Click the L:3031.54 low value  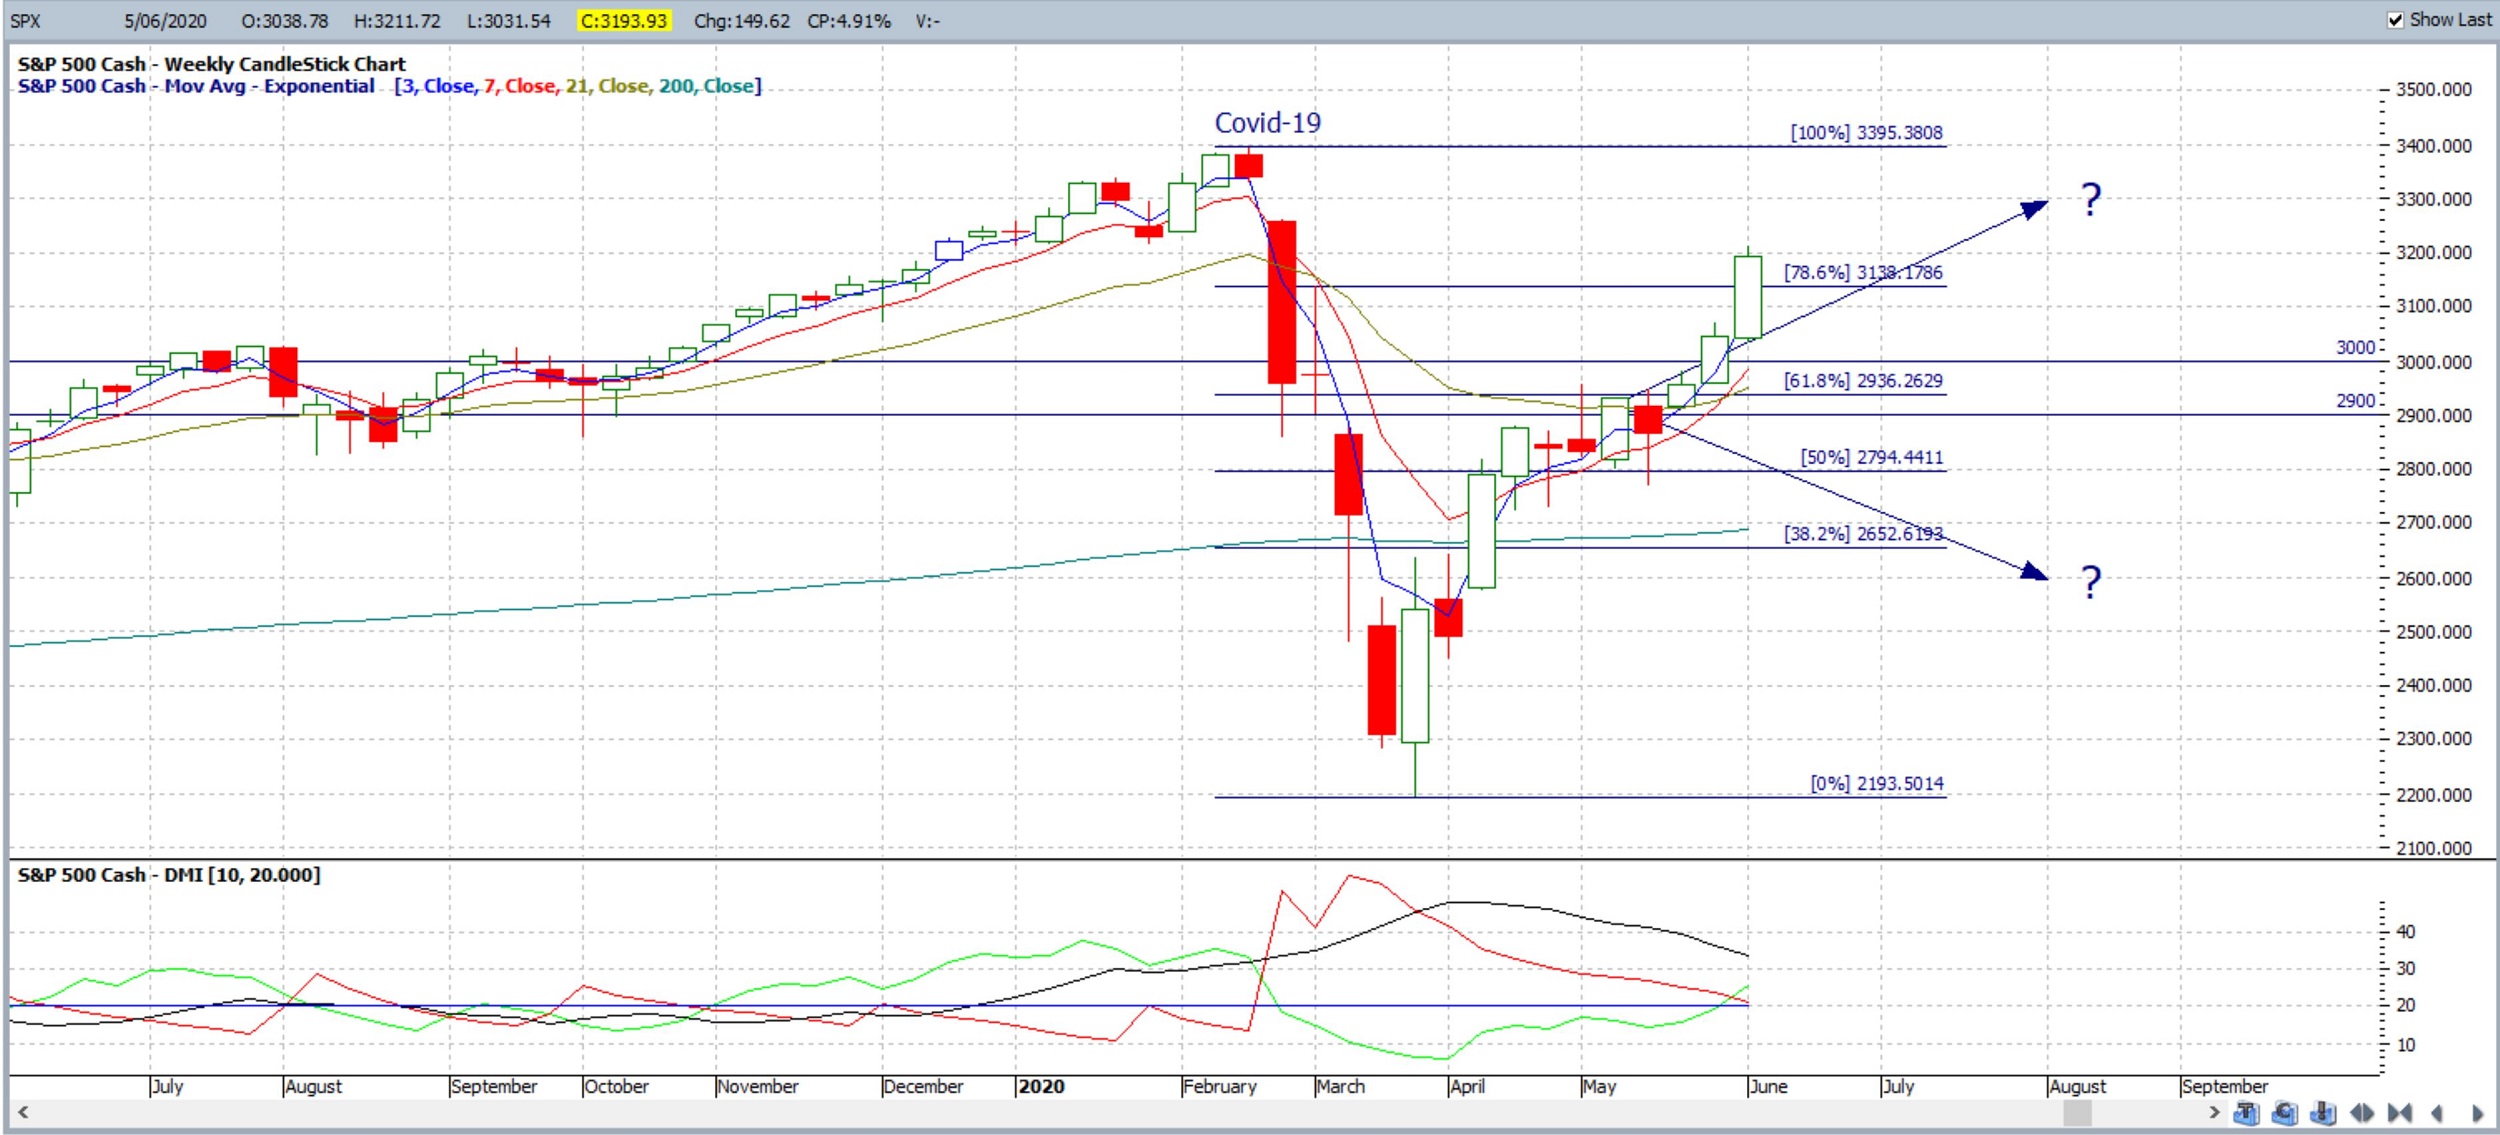508,21
